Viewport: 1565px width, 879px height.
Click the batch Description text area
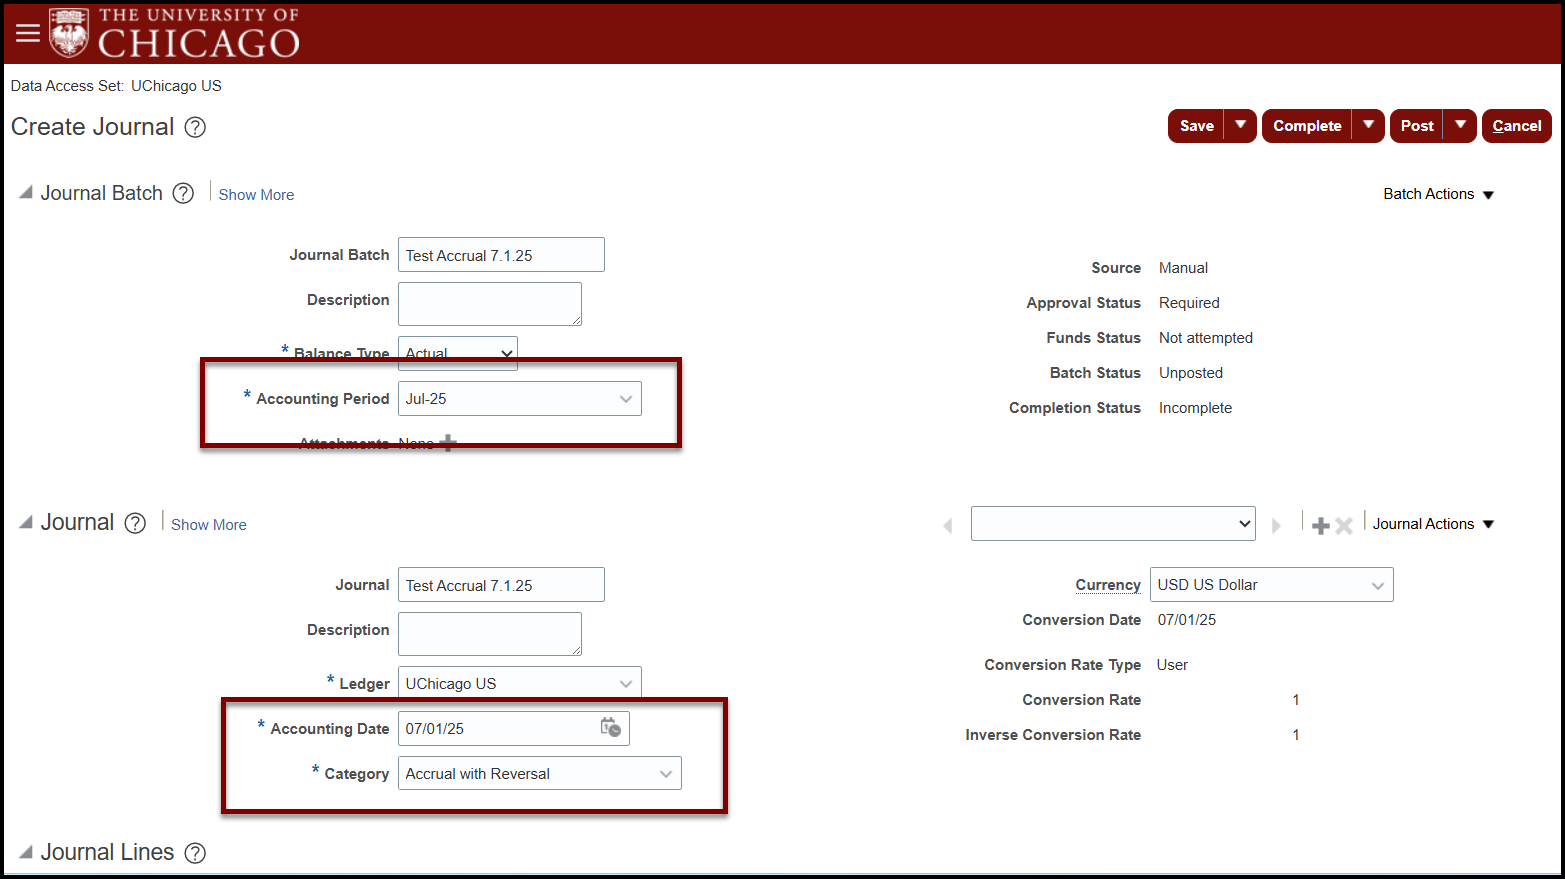pyautogui.click(x=490, y=304)
